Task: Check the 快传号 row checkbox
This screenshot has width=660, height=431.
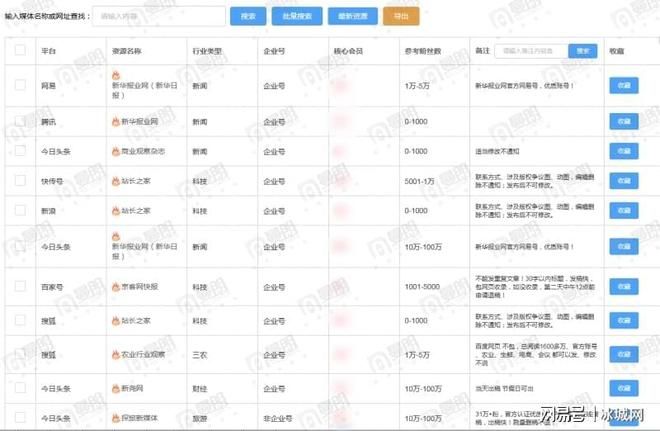Action: (20, 180)
